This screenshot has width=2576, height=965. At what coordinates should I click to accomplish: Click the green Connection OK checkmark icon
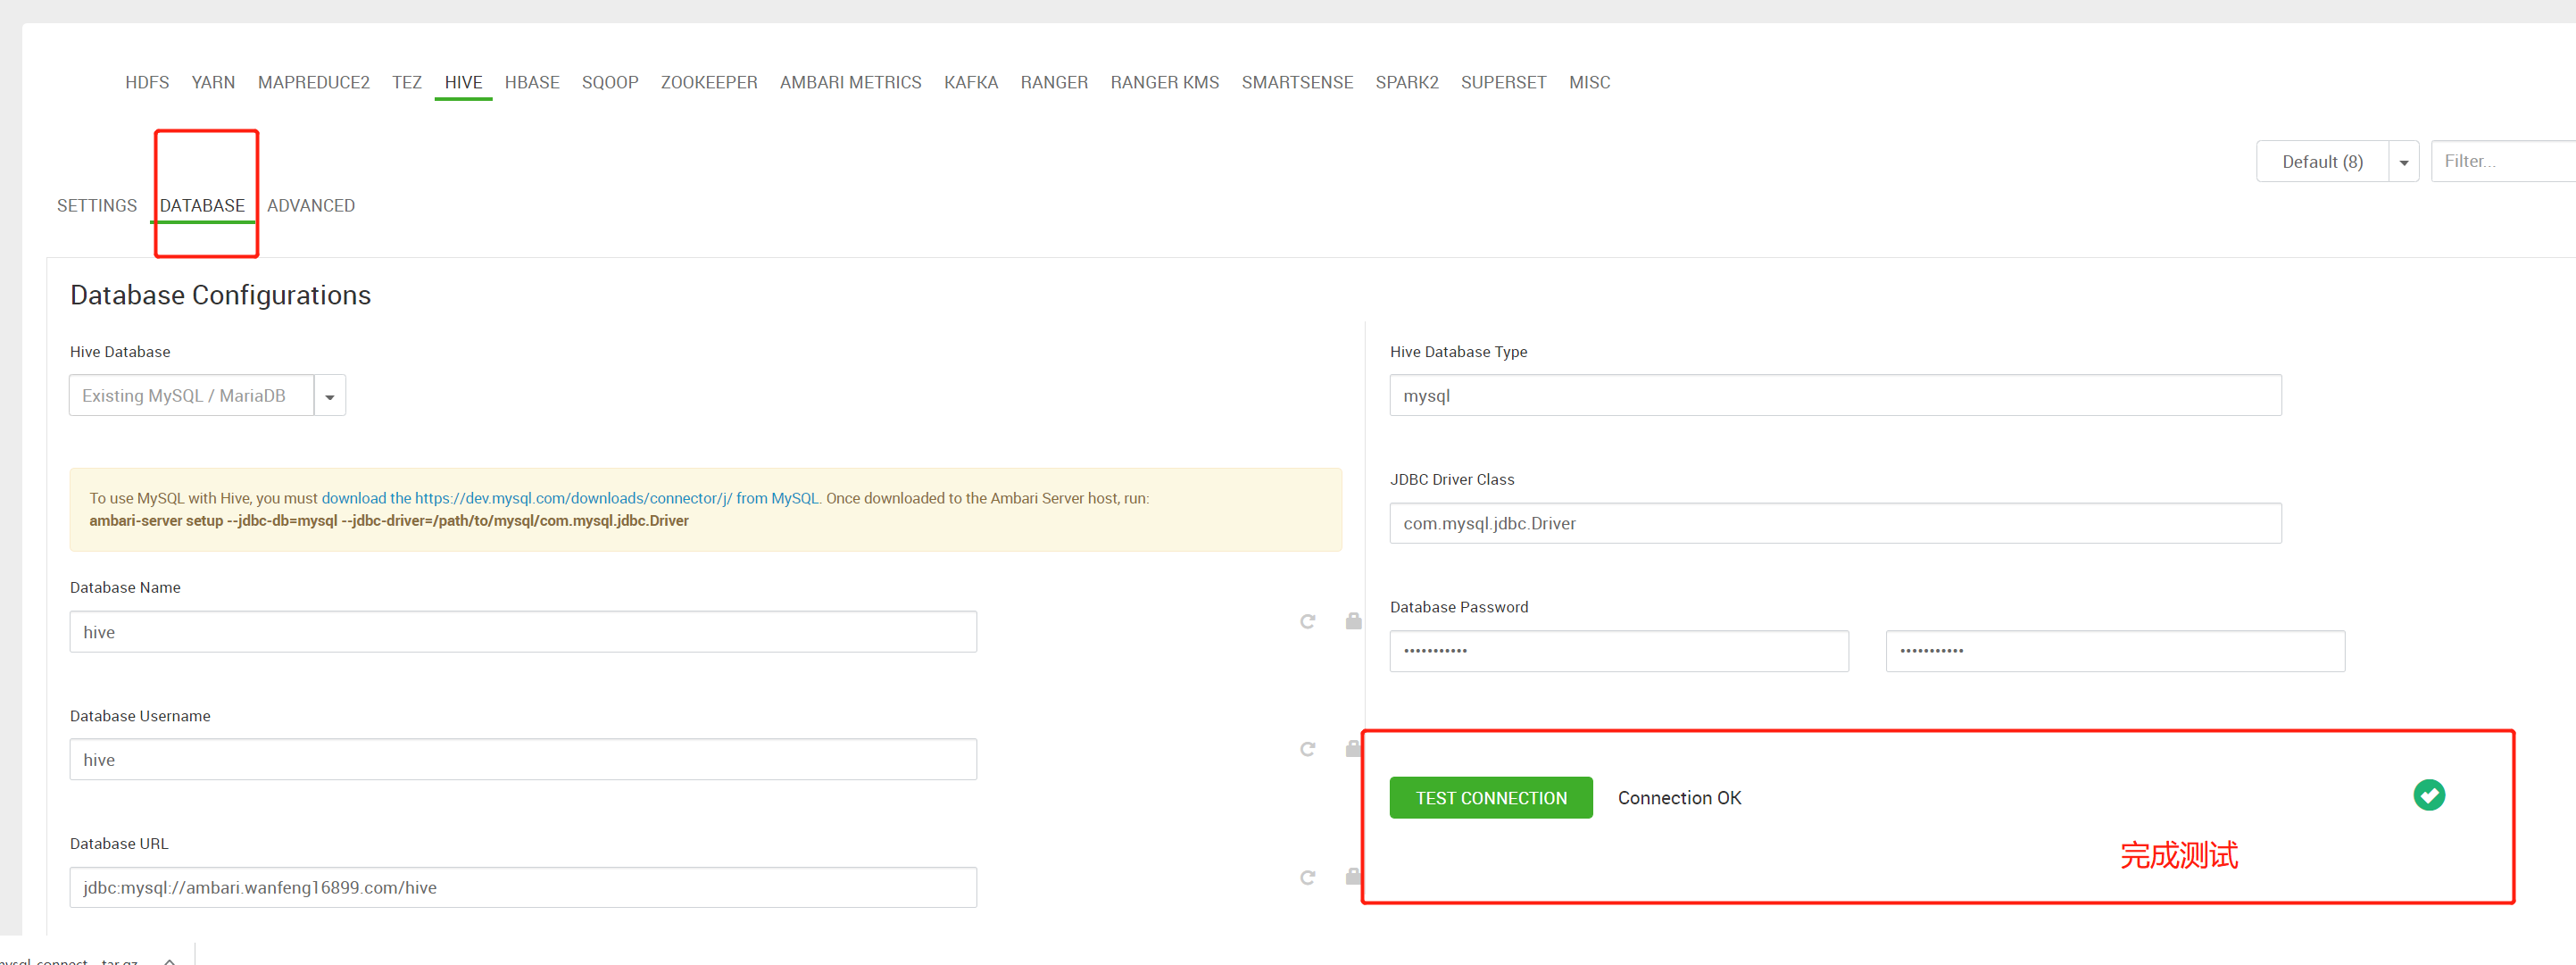pos(2428,795)
